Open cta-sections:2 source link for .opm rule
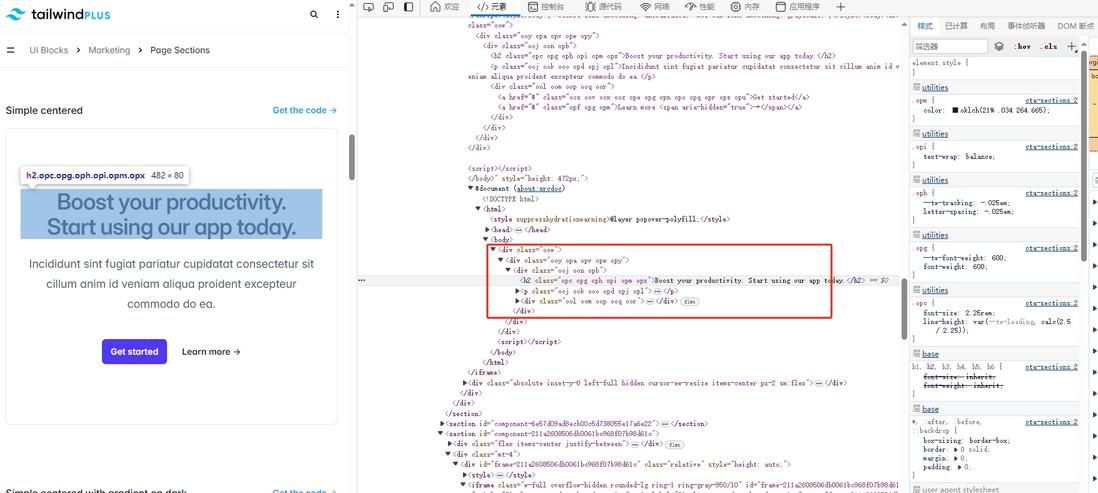The height and width of the screenshot is (493, 1098). [1051, 101]
